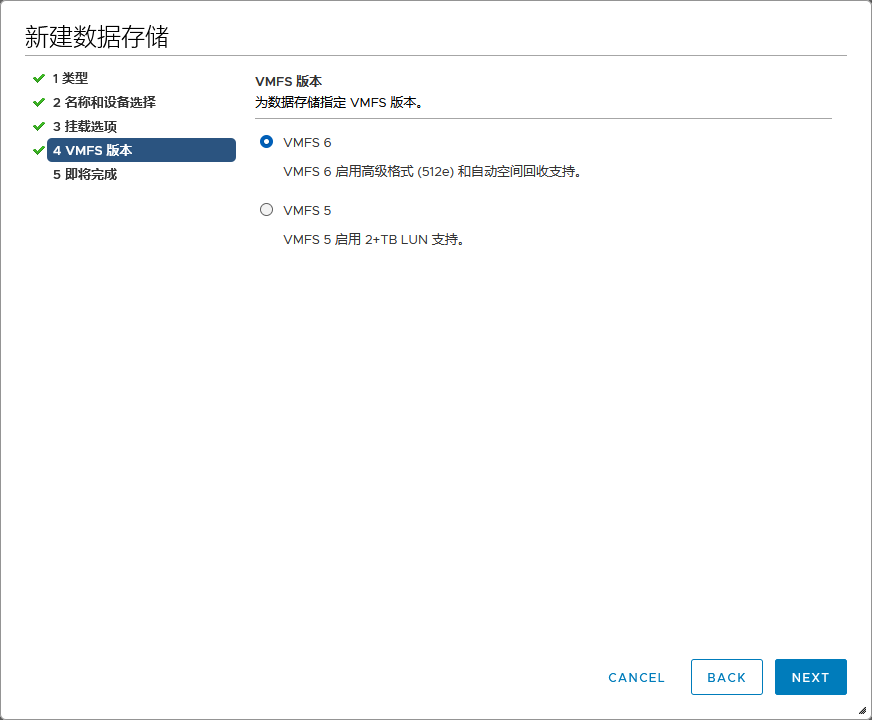Screen dimensions: 872x720
Task: Choose VMFS 5 option instead of VMFS 6
Action: tap(266, 209)
